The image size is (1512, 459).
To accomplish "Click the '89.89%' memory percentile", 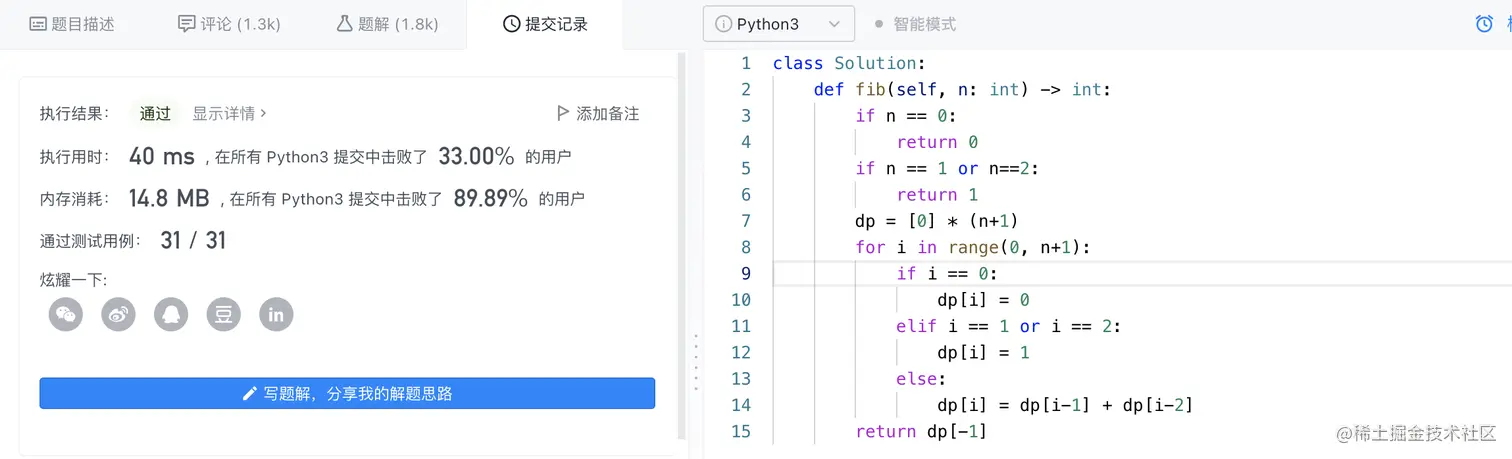I will [x=490, y=198].
